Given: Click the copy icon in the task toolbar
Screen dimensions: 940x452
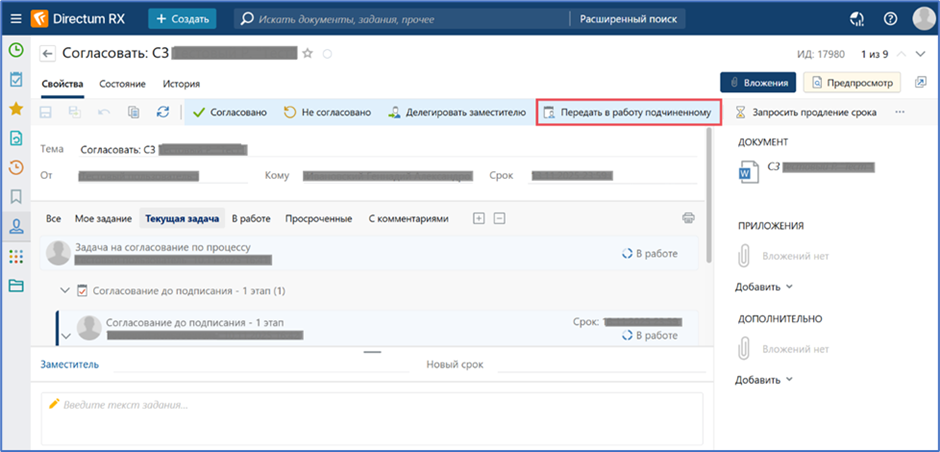Looking at the screenshot, I should (x=134, y=113).
